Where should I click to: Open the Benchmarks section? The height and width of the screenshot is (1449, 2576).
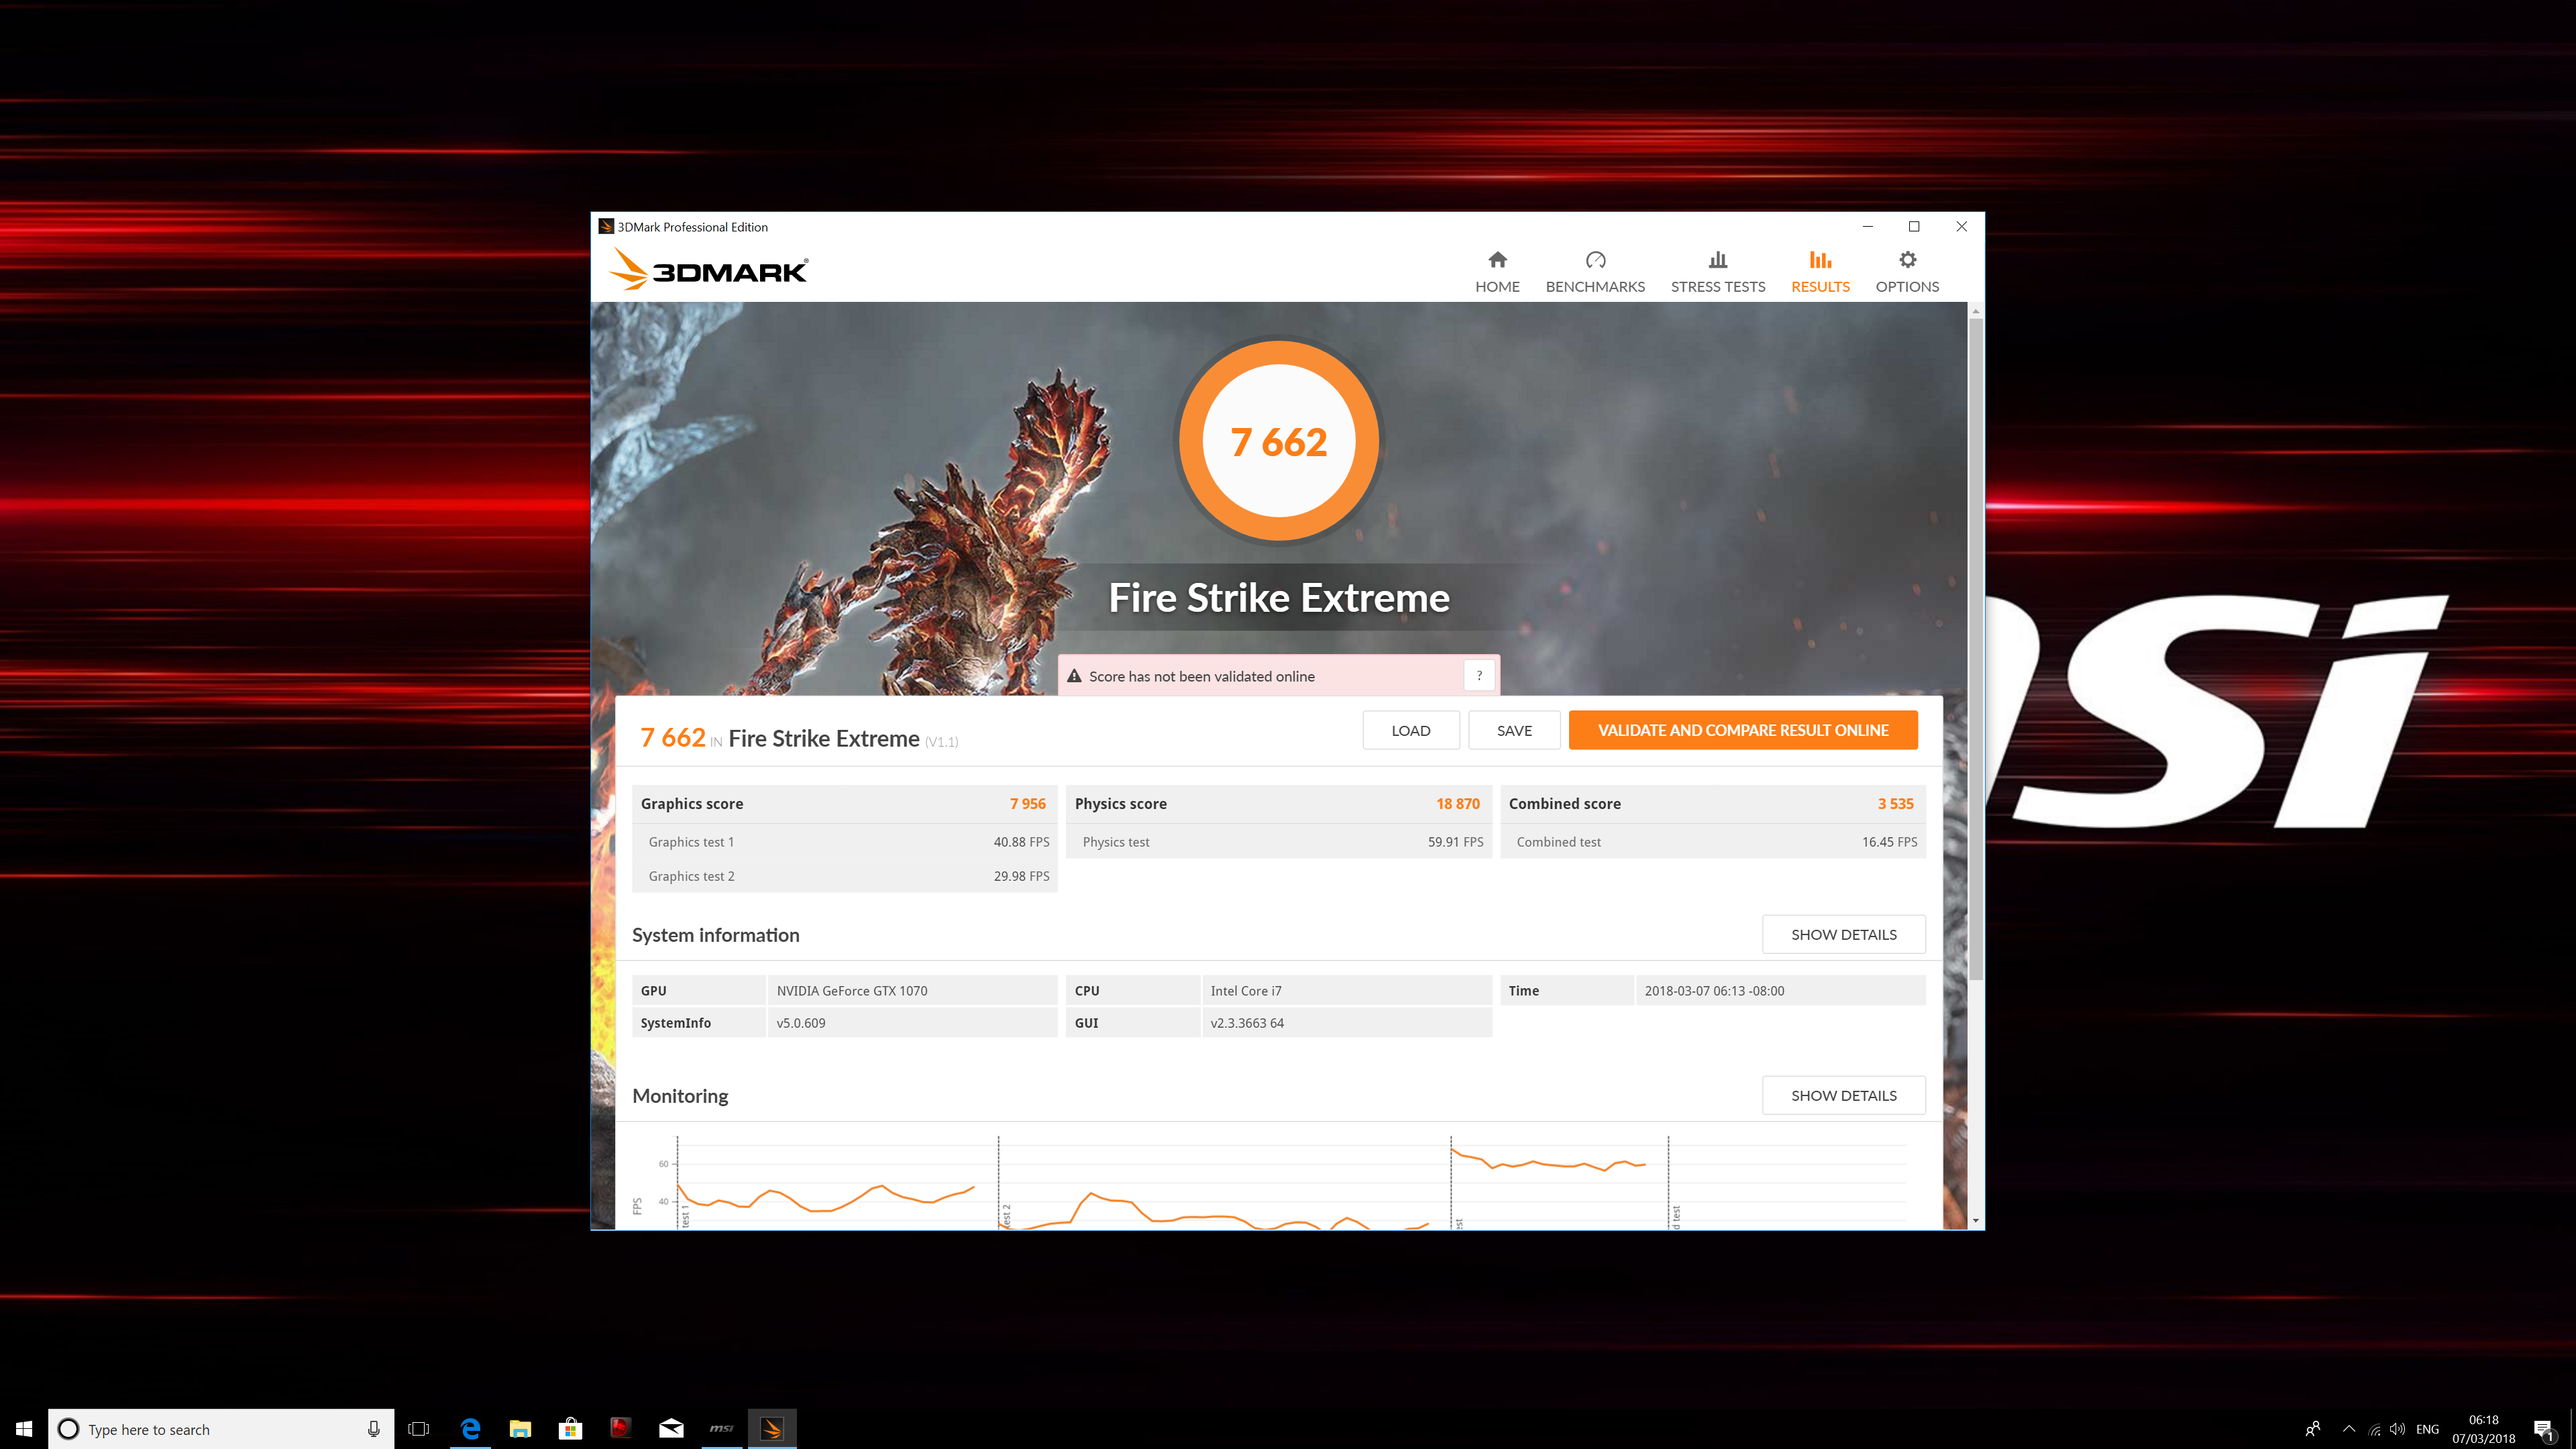pyautogui.click(x=1595, y=272)
